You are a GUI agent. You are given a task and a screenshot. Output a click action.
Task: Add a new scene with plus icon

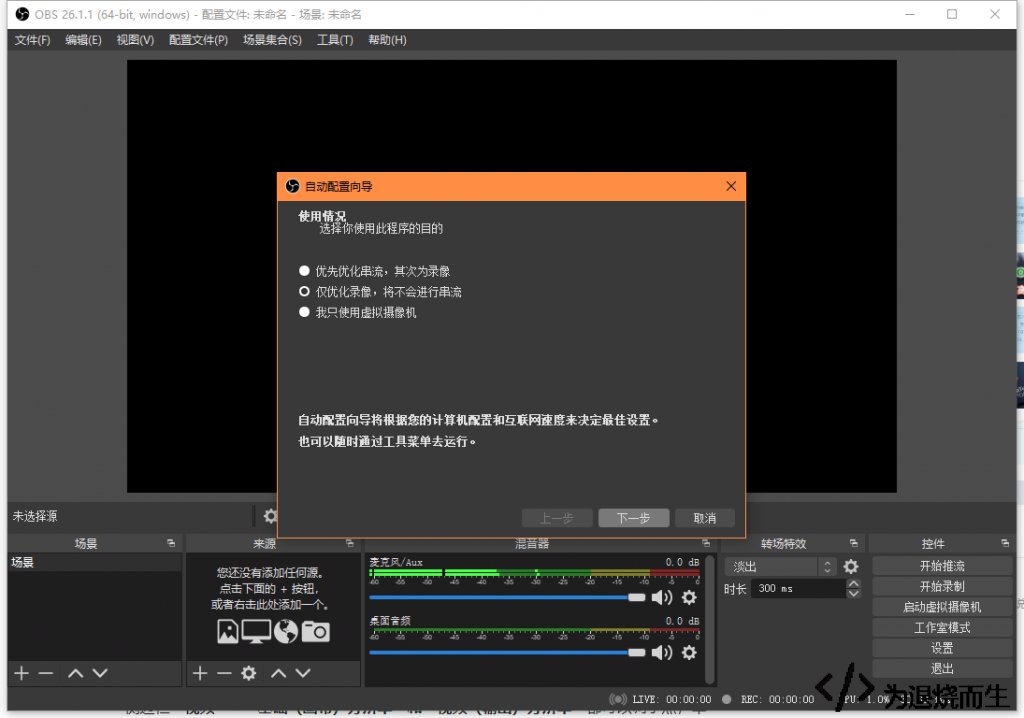click(22, 673)
